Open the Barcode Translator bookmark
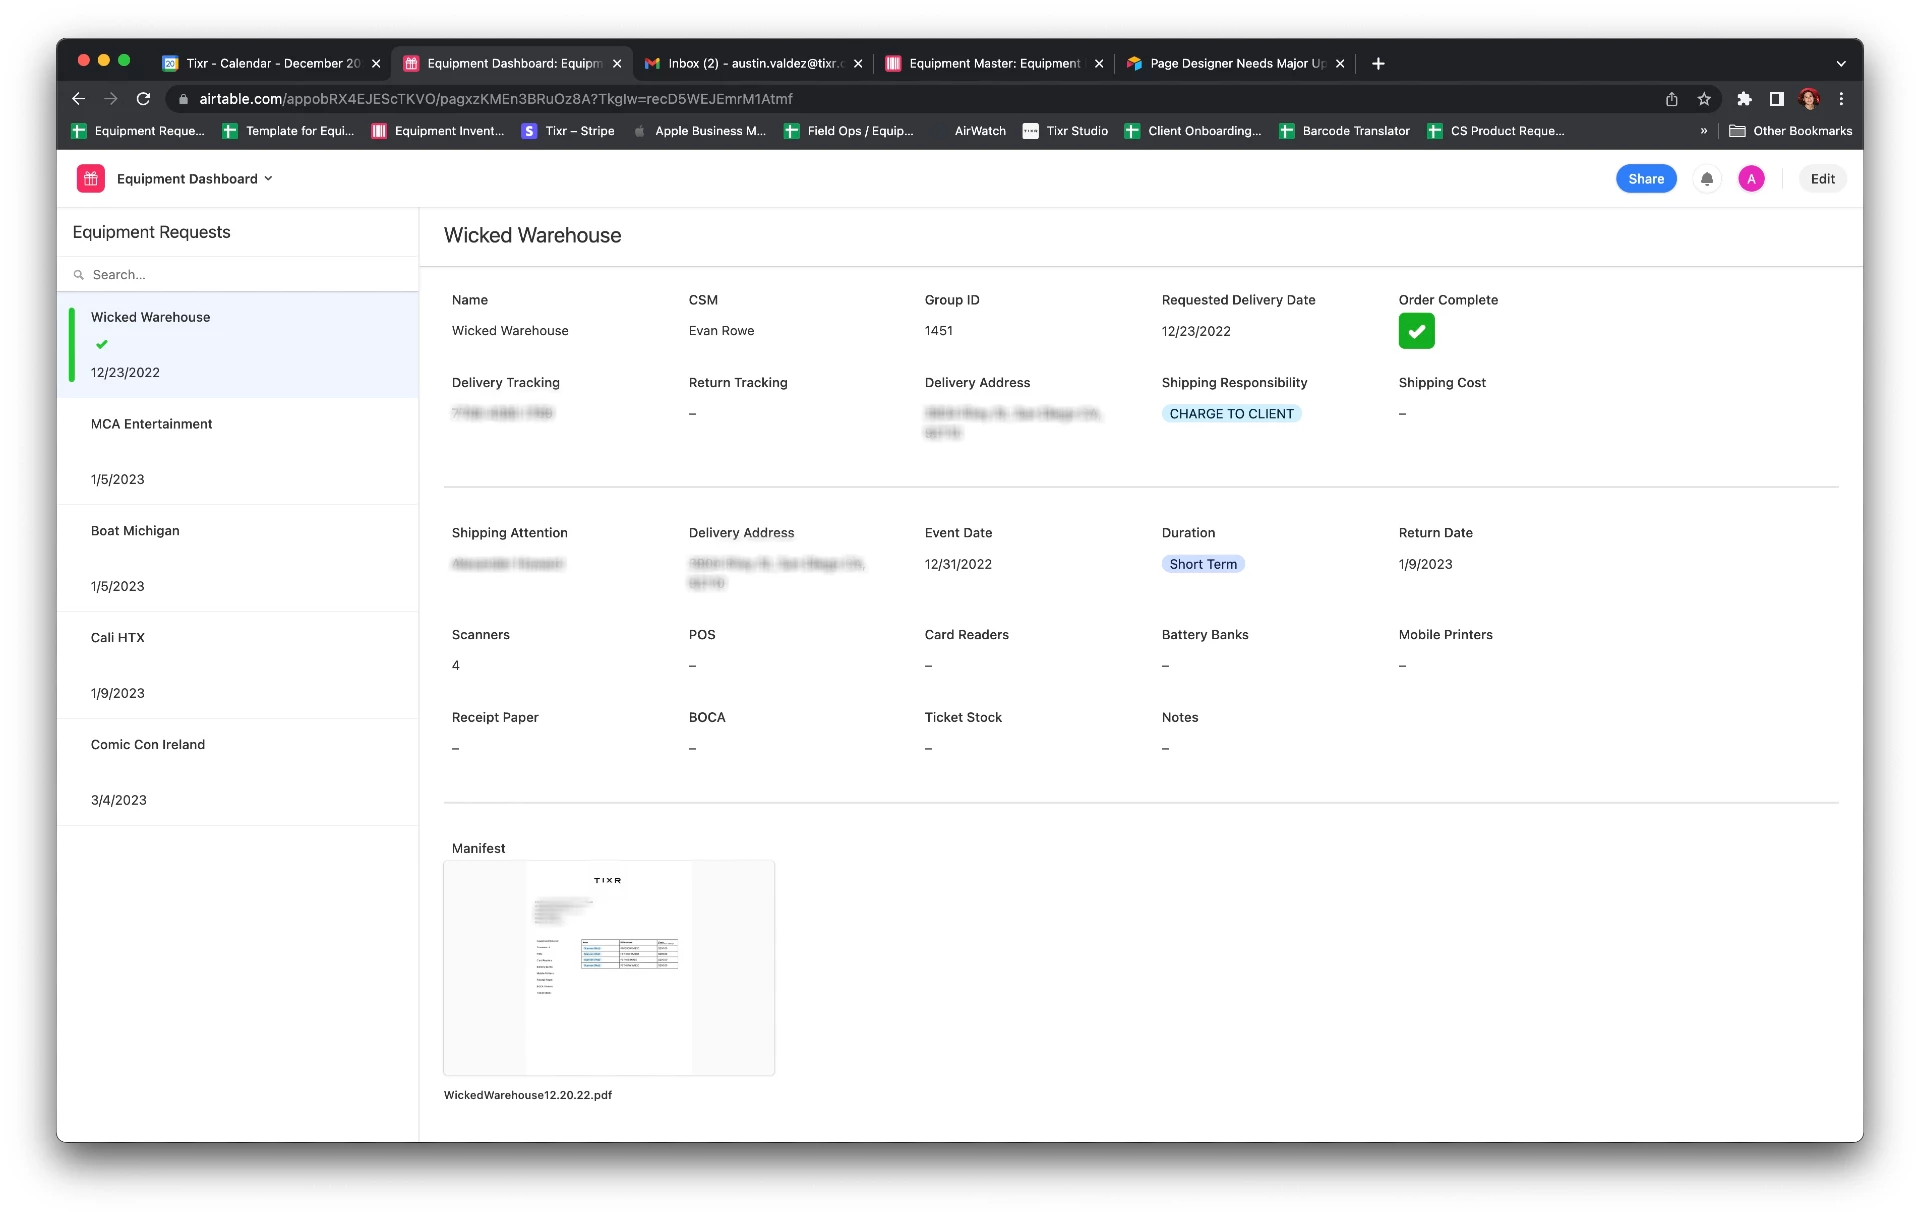Image resolution: width=1920 pixels, height=1217 pixels. [1344, 131]
